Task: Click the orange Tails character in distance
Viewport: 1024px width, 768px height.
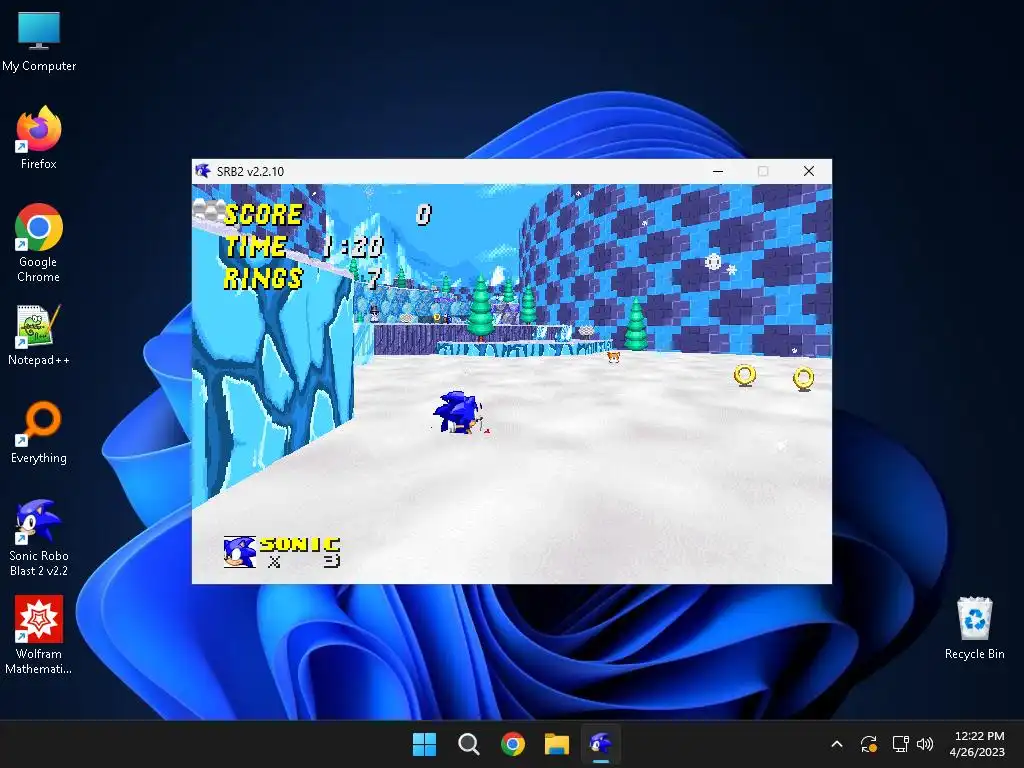Action: tap(613, 357)
